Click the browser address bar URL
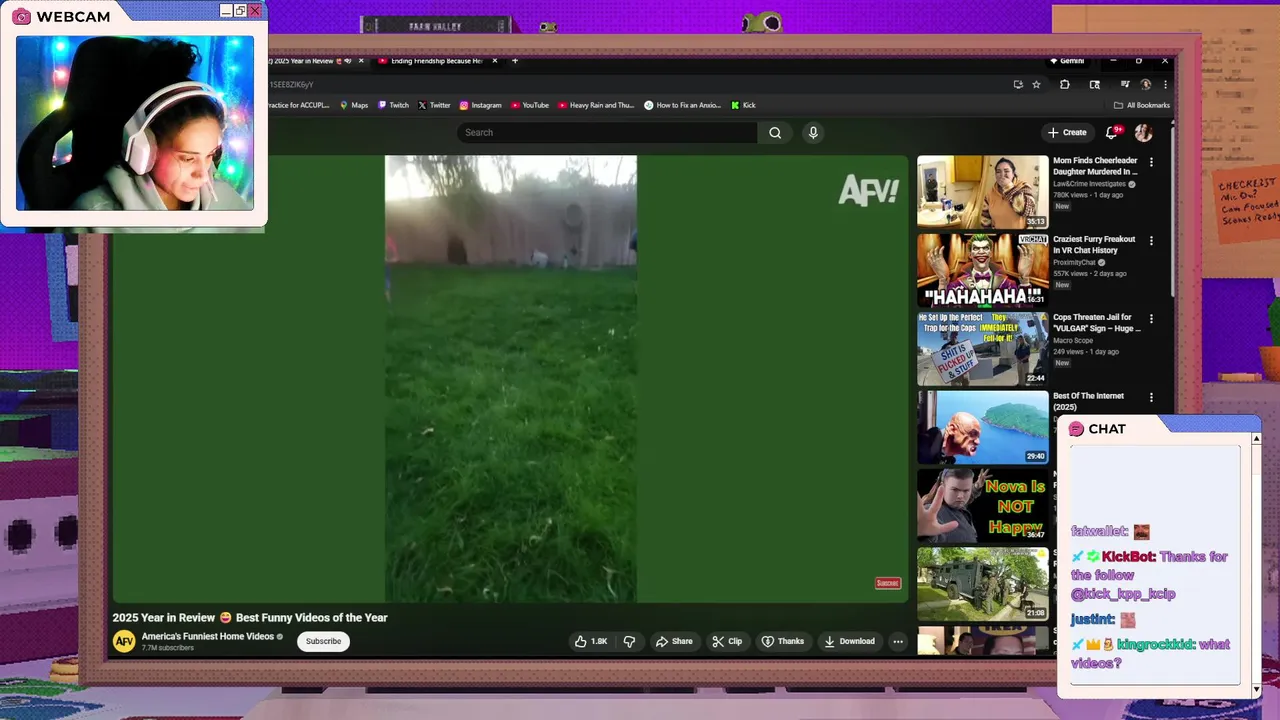This screenshot has width=1280, height=720. click(291, 85)
